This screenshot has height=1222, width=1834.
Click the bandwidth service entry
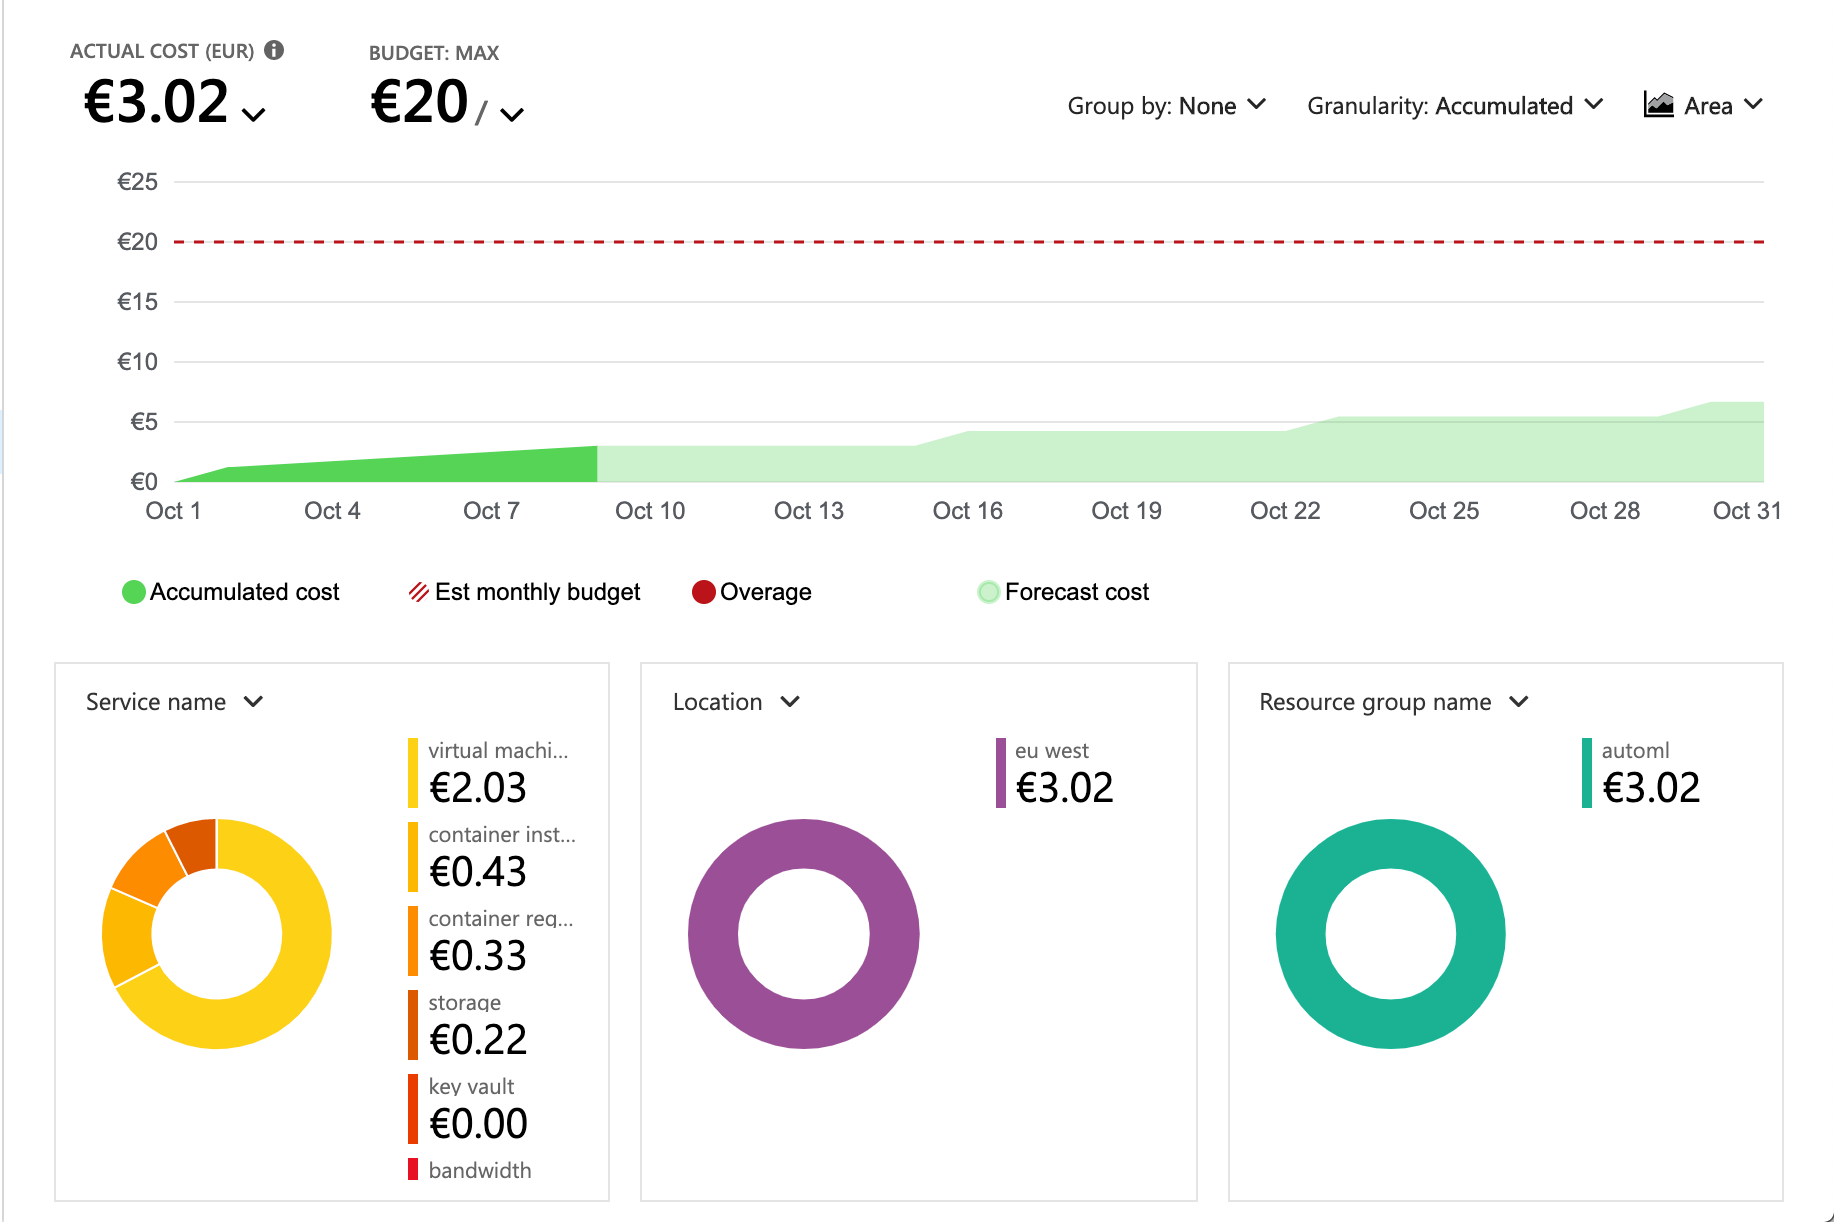(x=479, y=1169)
